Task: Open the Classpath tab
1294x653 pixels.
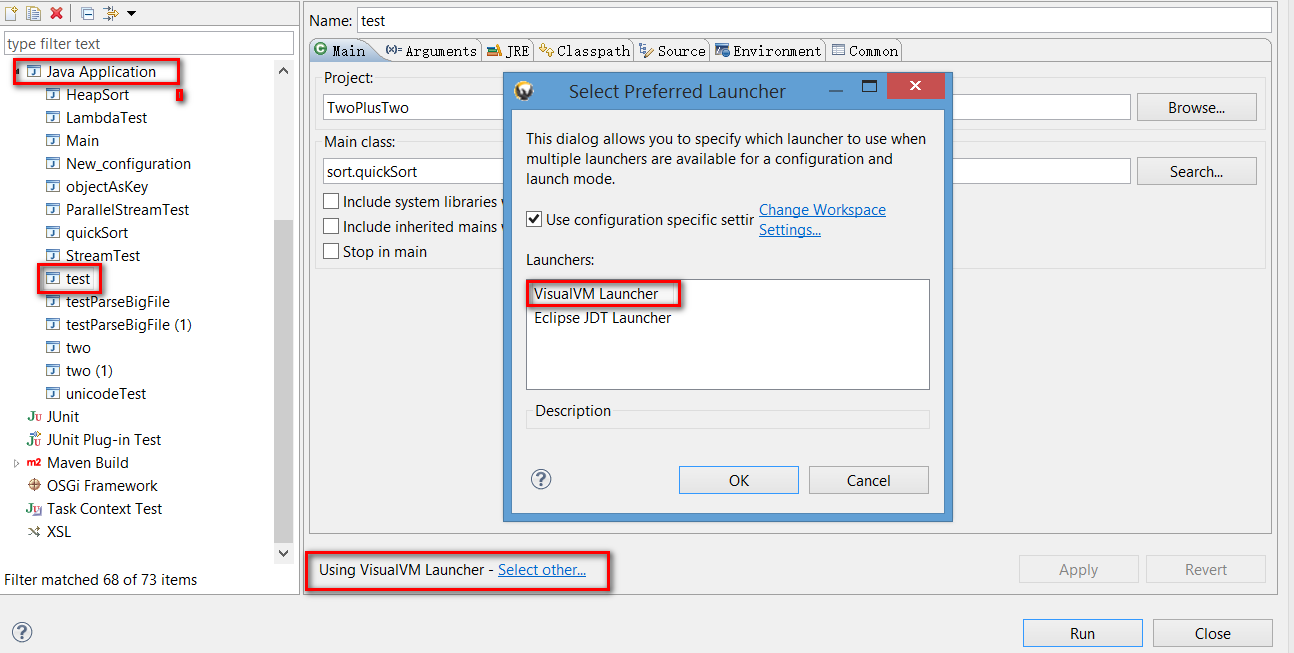Action: (585, 50)
